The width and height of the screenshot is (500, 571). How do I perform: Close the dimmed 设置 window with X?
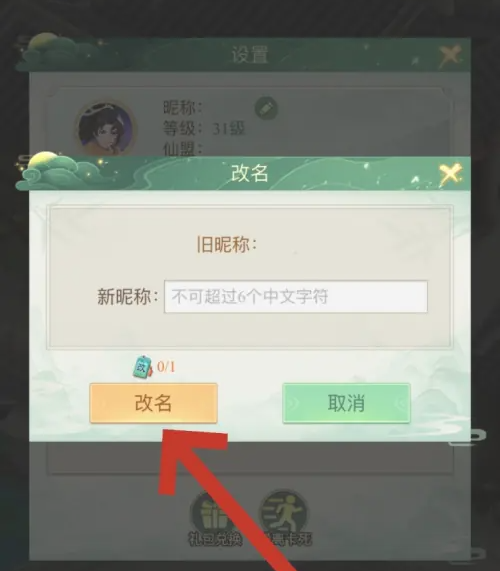click(x=450, y=56)
